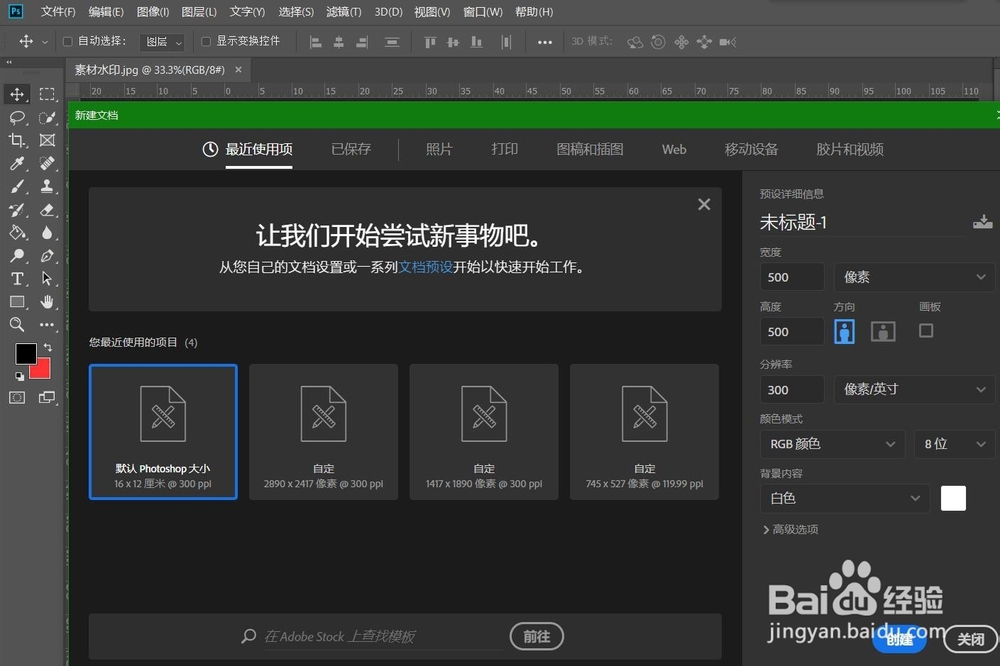Dismiss the welcome banner with its X
Image resolution: width=1000 pixels, height=666 pixels.
pyautogui.click(x=704, y=204)
